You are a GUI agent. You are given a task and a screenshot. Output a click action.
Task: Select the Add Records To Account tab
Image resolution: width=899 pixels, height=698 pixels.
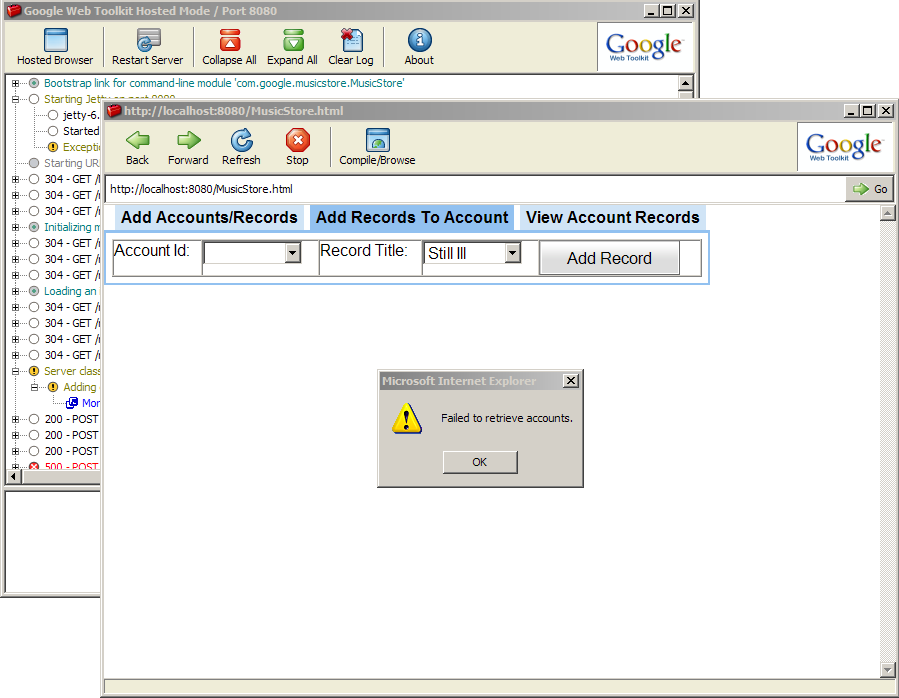412,217
